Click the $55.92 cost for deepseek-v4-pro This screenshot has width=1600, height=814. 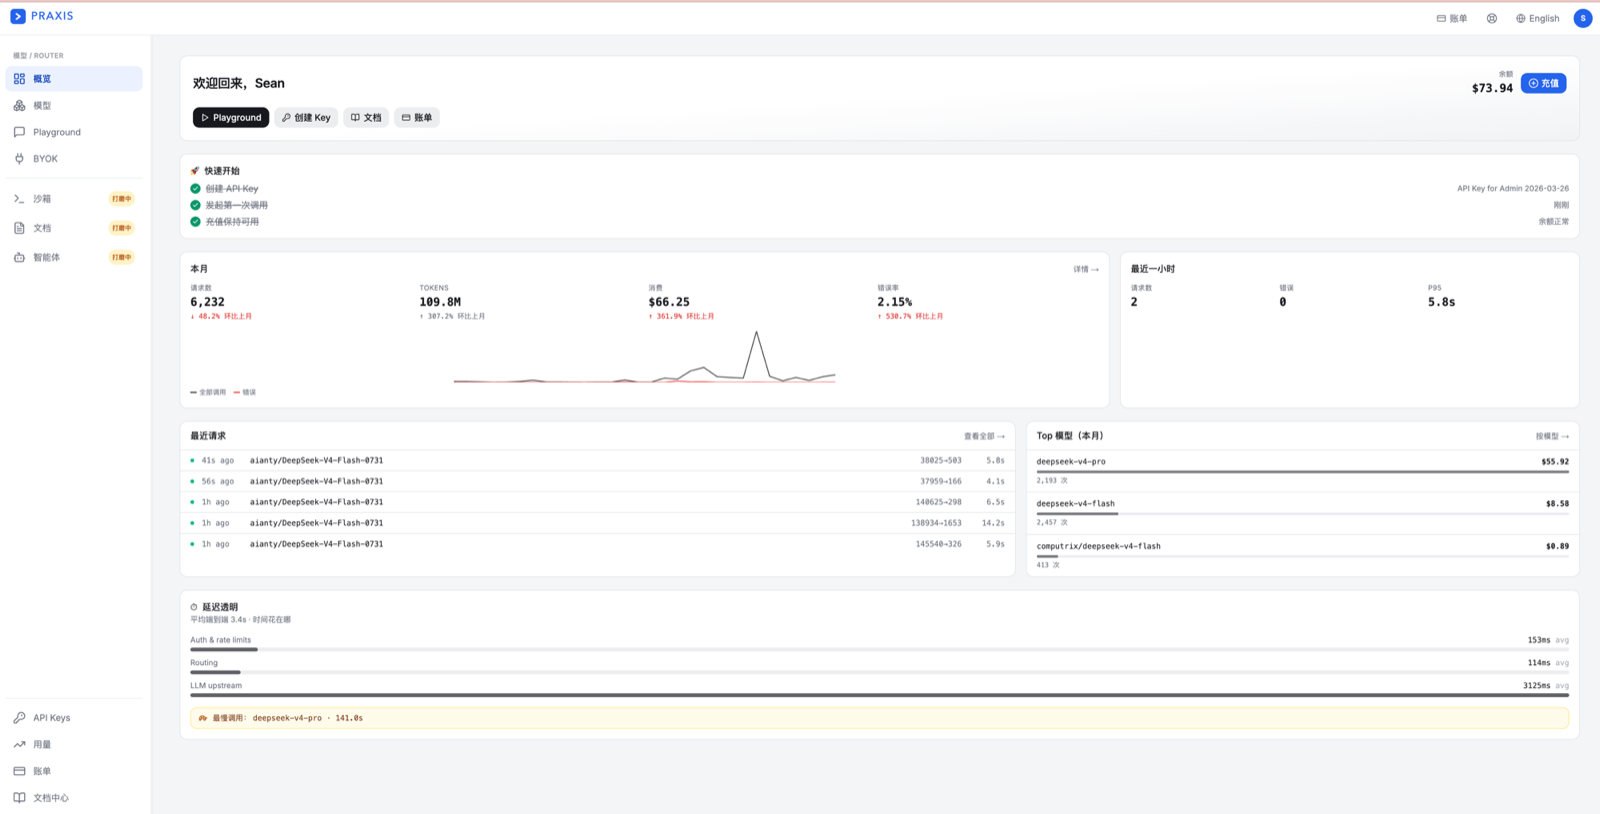1555,462
